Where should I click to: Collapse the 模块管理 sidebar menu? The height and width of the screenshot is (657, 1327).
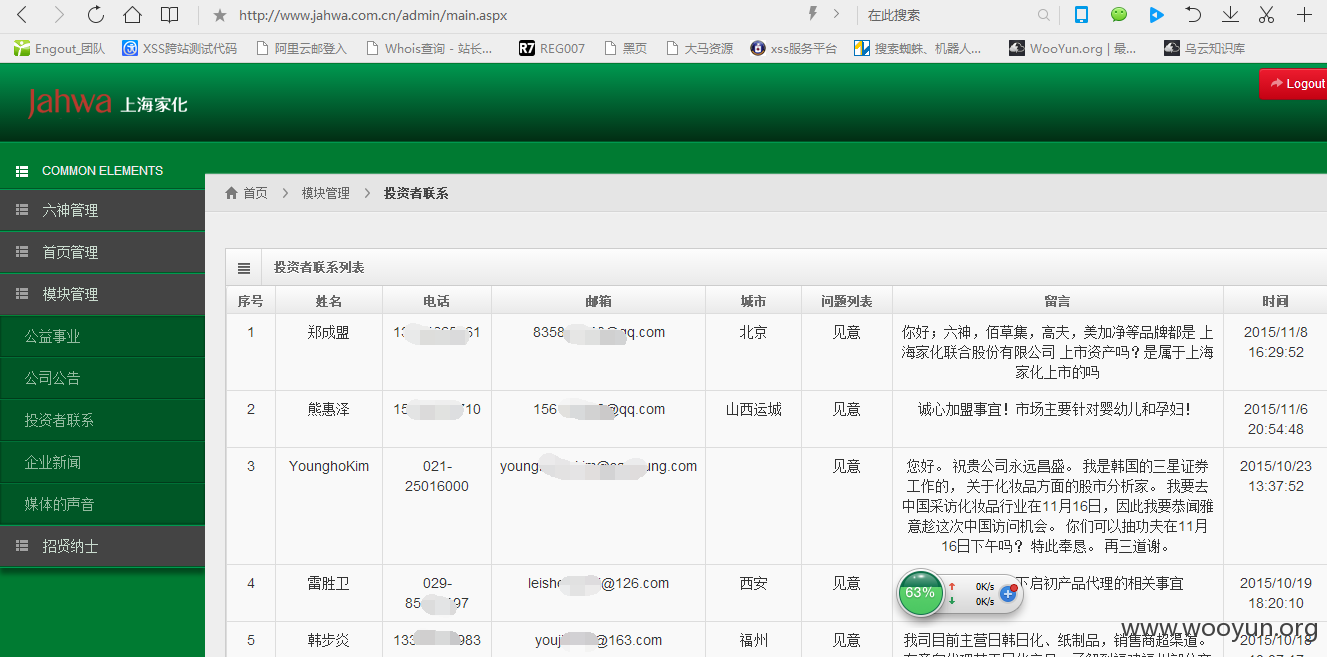click(x=102, y=294)
